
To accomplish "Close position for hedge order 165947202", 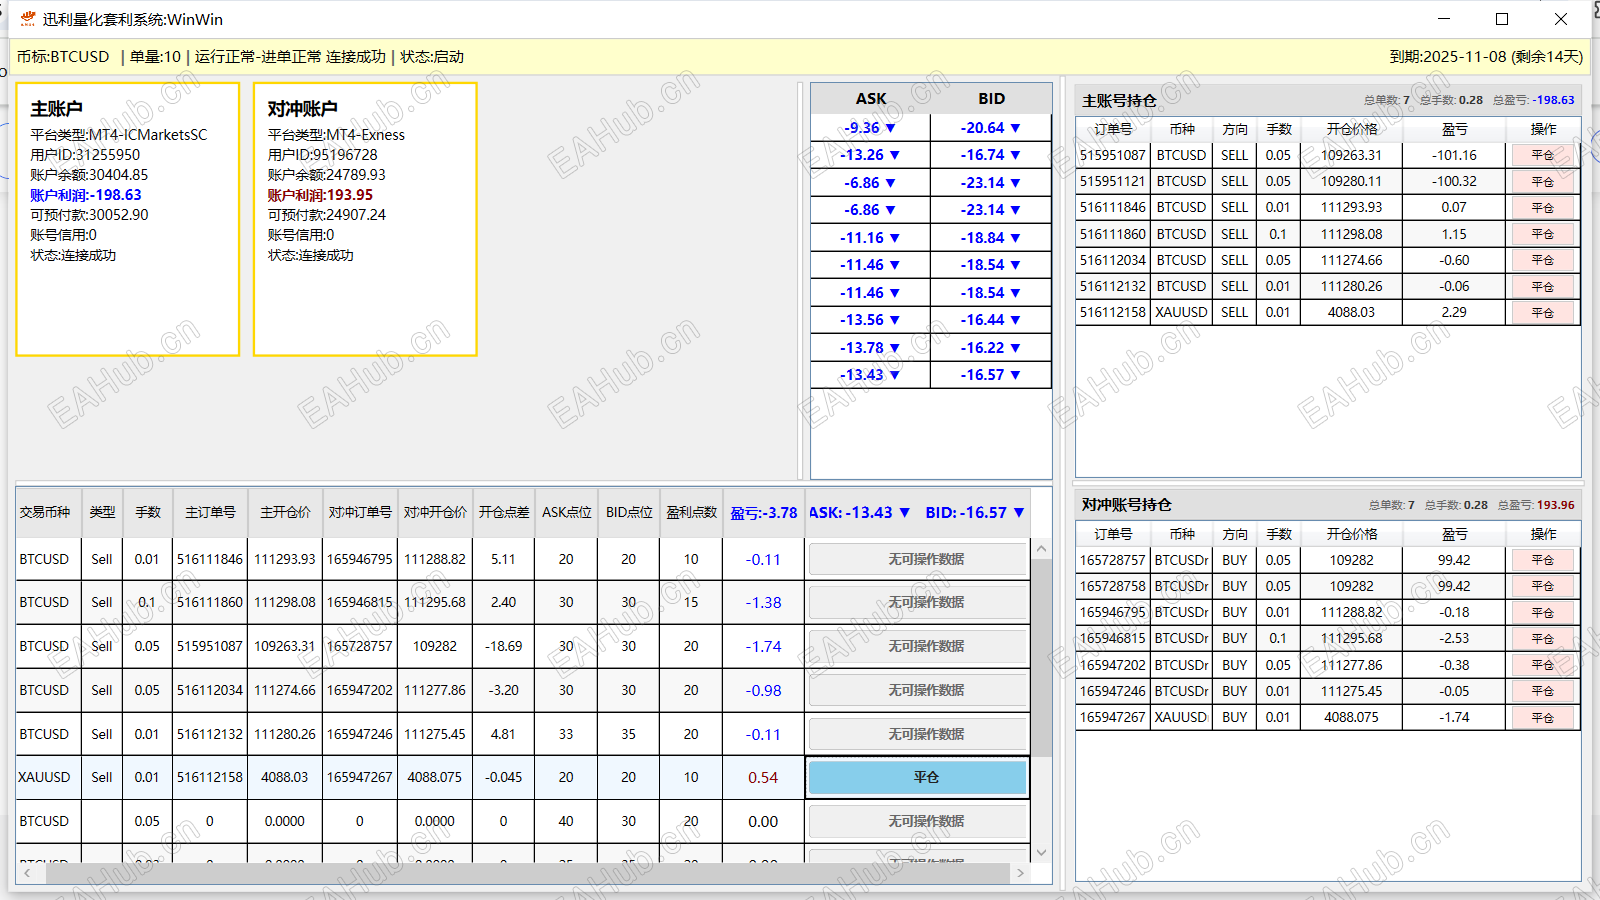I will coord(1543,665).
